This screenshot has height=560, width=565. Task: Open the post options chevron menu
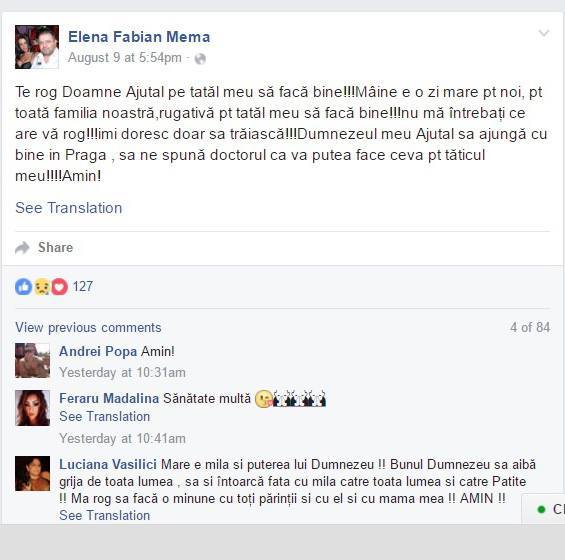(544, 34)
